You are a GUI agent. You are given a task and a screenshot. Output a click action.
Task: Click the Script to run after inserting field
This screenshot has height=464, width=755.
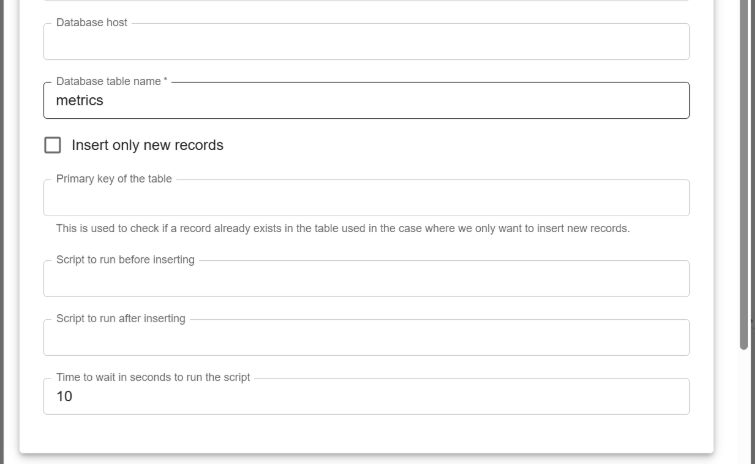(366, 339)
